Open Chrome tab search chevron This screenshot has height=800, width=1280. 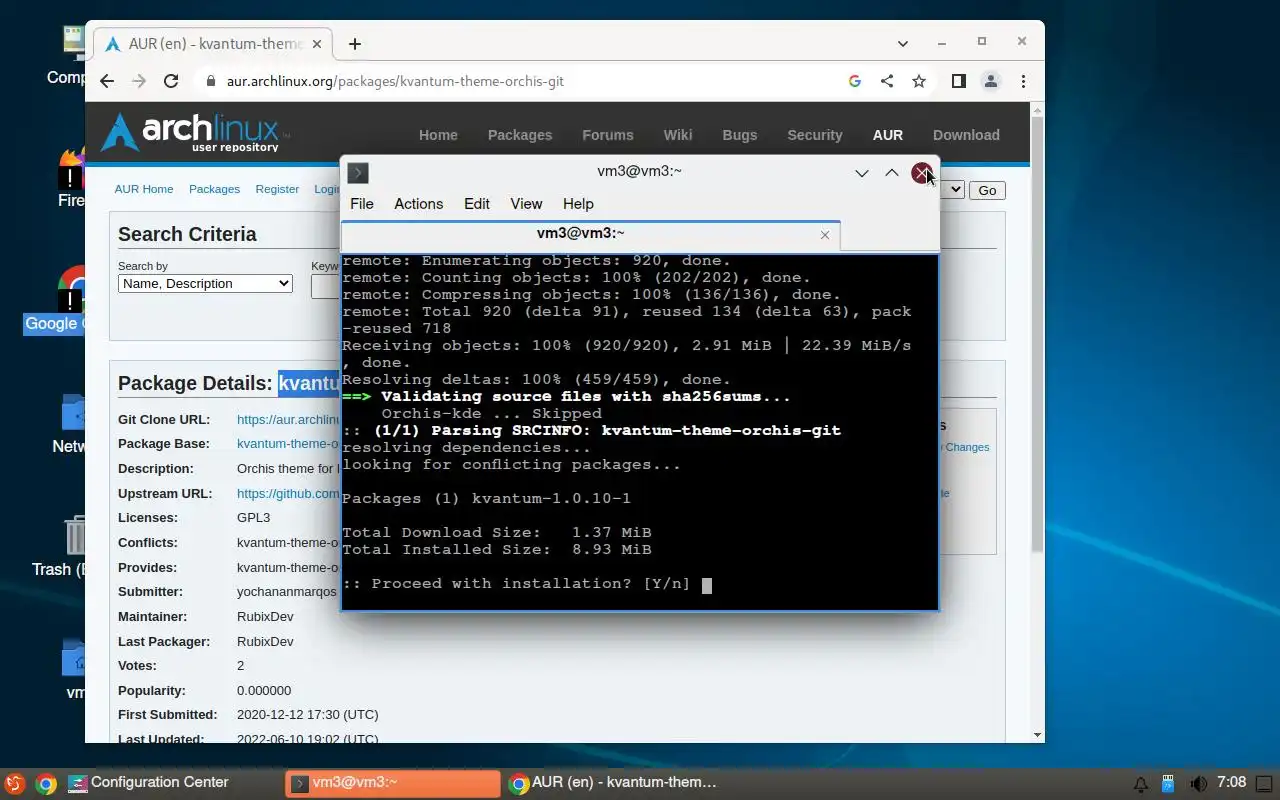903,43
